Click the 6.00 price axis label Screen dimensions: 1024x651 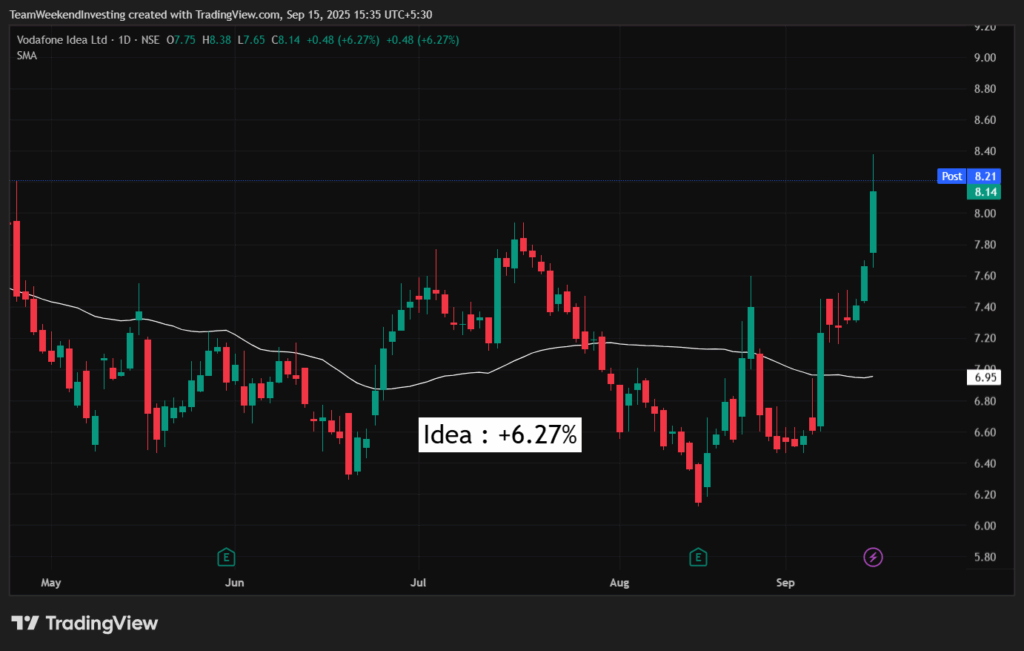tap(985, 526)
